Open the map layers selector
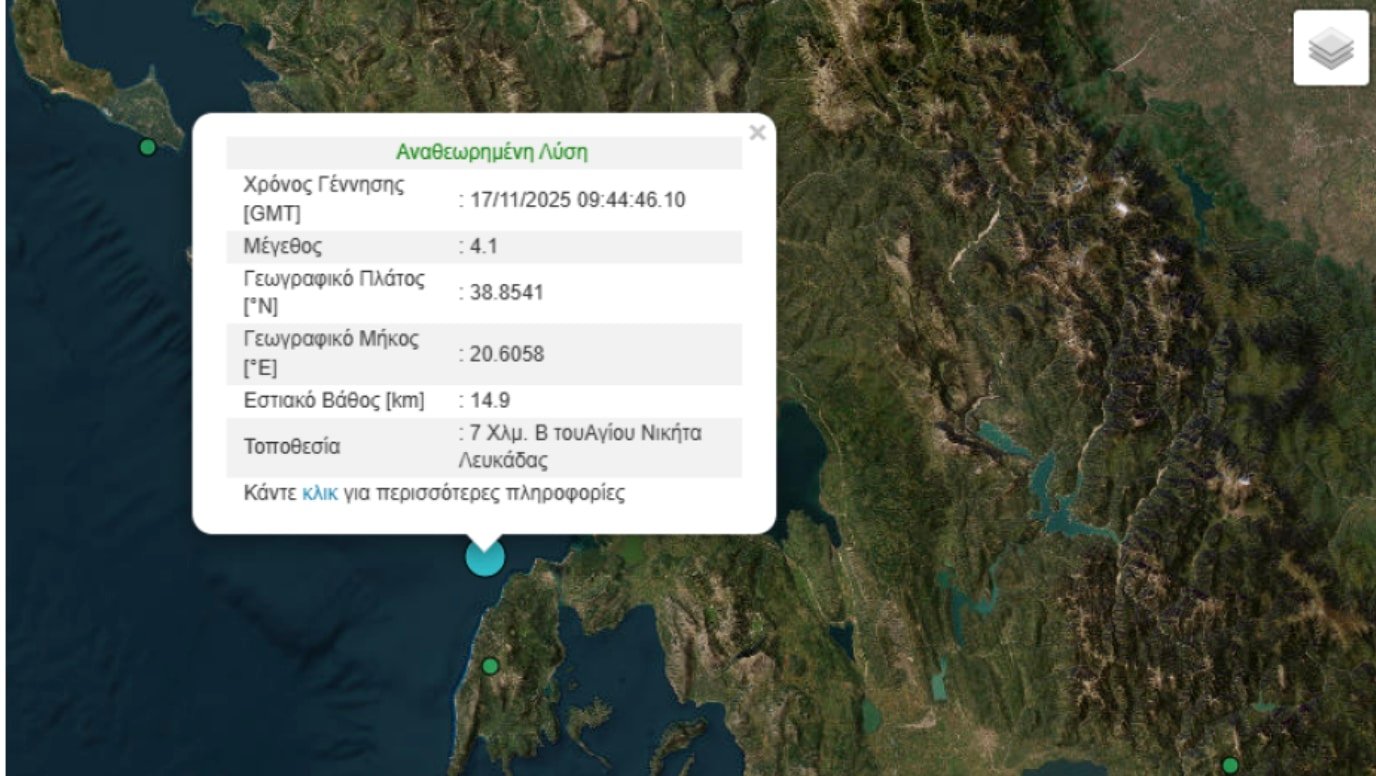This screenshot has height=776, width=1376. [x=1330, y=48]
